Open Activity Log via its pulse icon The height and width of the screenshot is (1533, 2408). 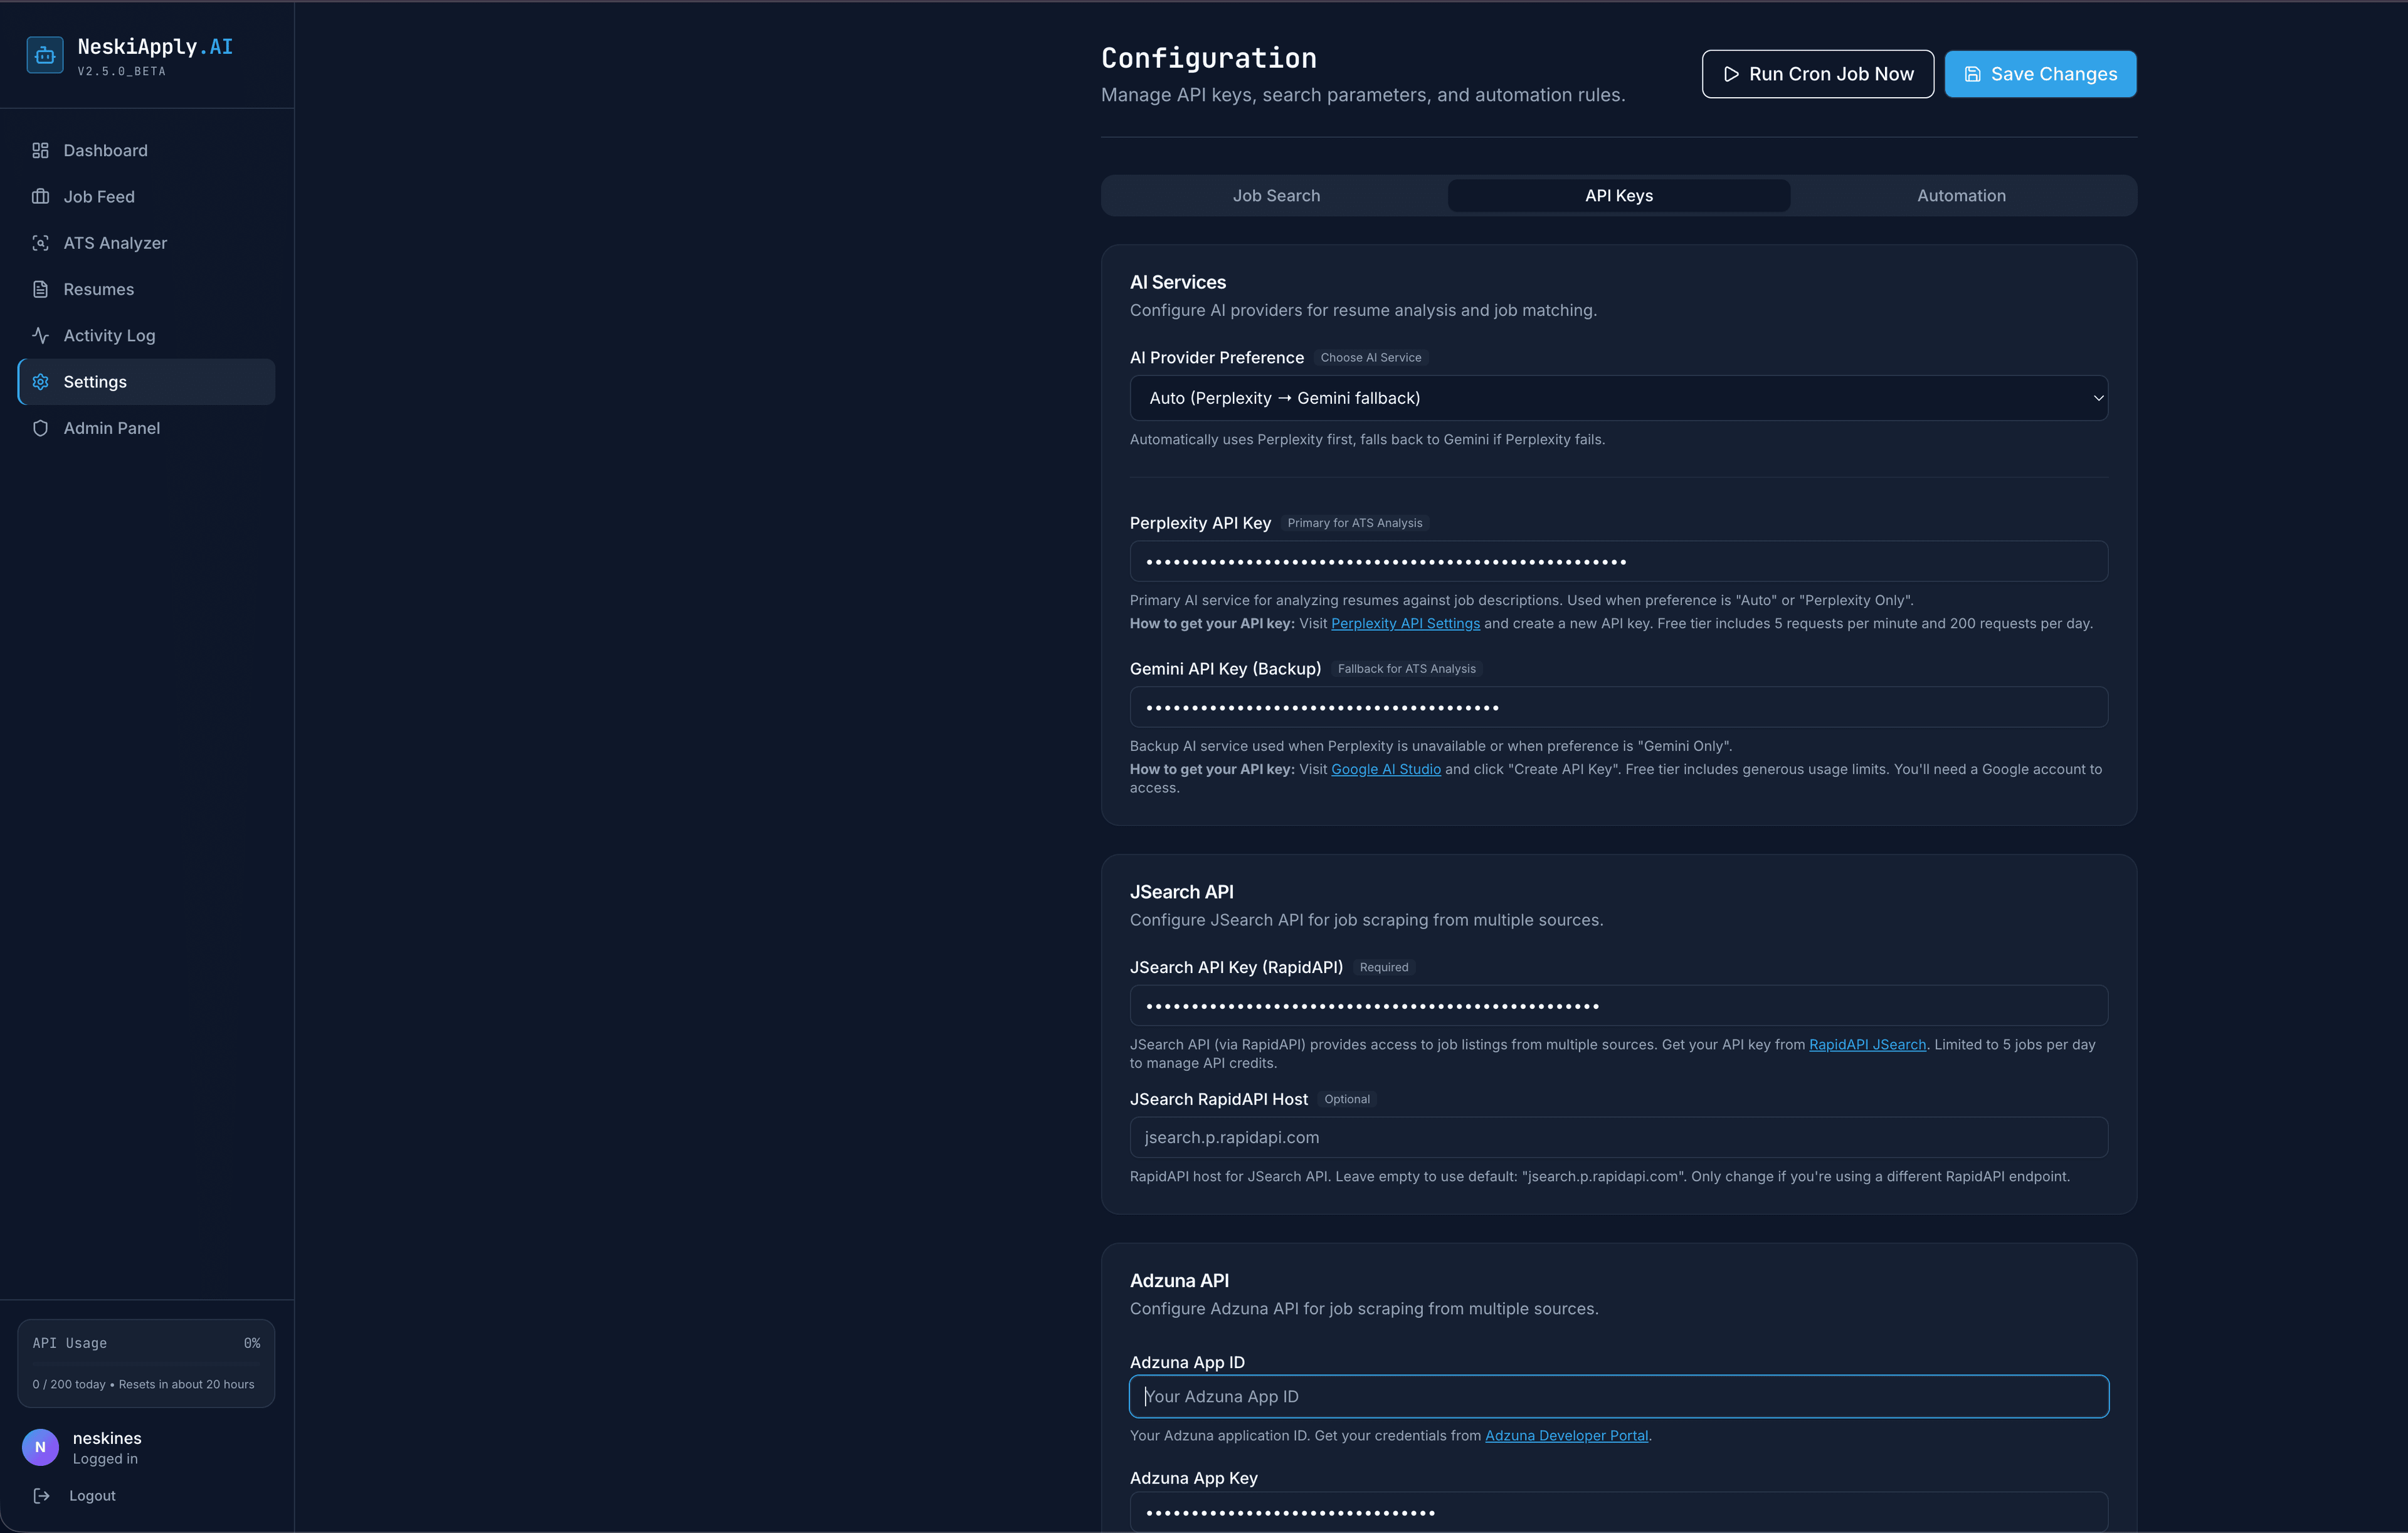click(40, 335)
